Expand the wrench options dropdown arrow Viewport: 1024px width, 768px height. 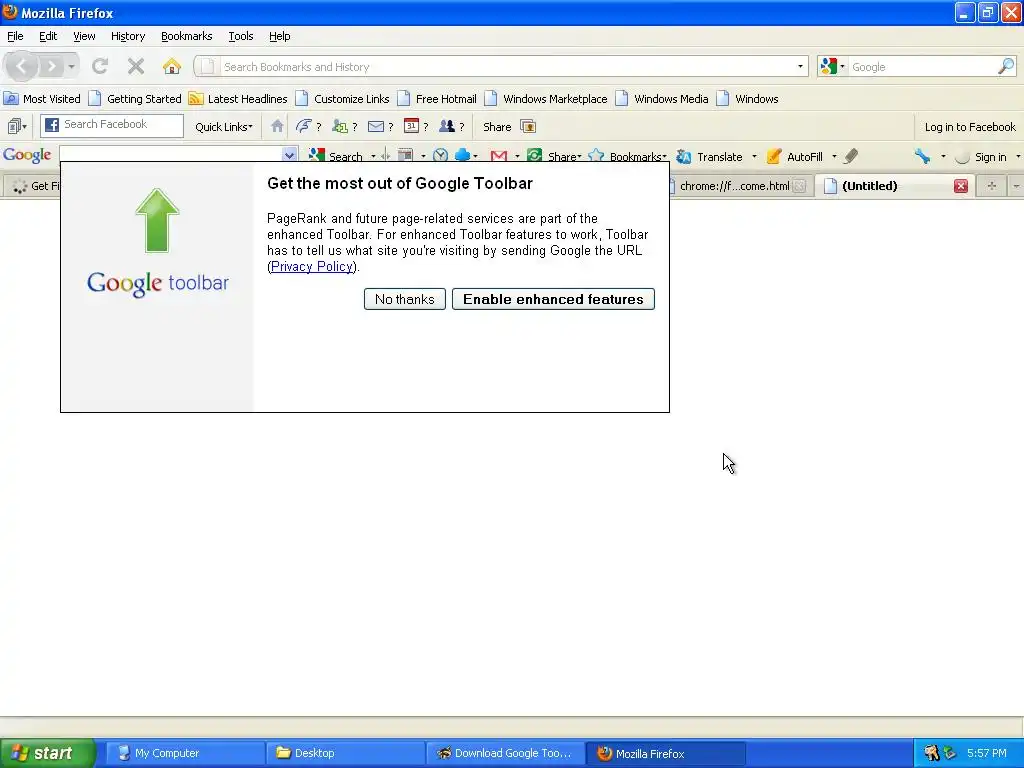pyautogui.click(x=943, y=157)
